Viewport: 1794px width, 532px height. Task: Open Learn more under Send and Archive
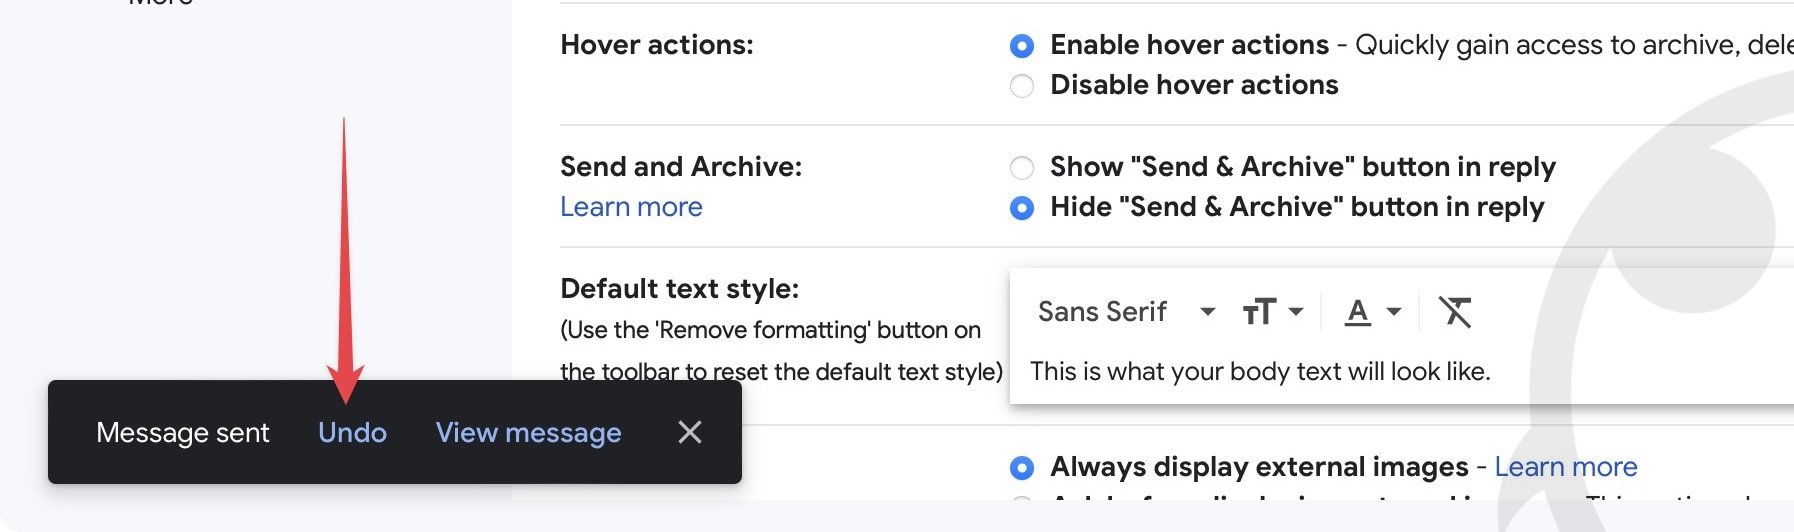pyautogui.click(x=631, y=207)
